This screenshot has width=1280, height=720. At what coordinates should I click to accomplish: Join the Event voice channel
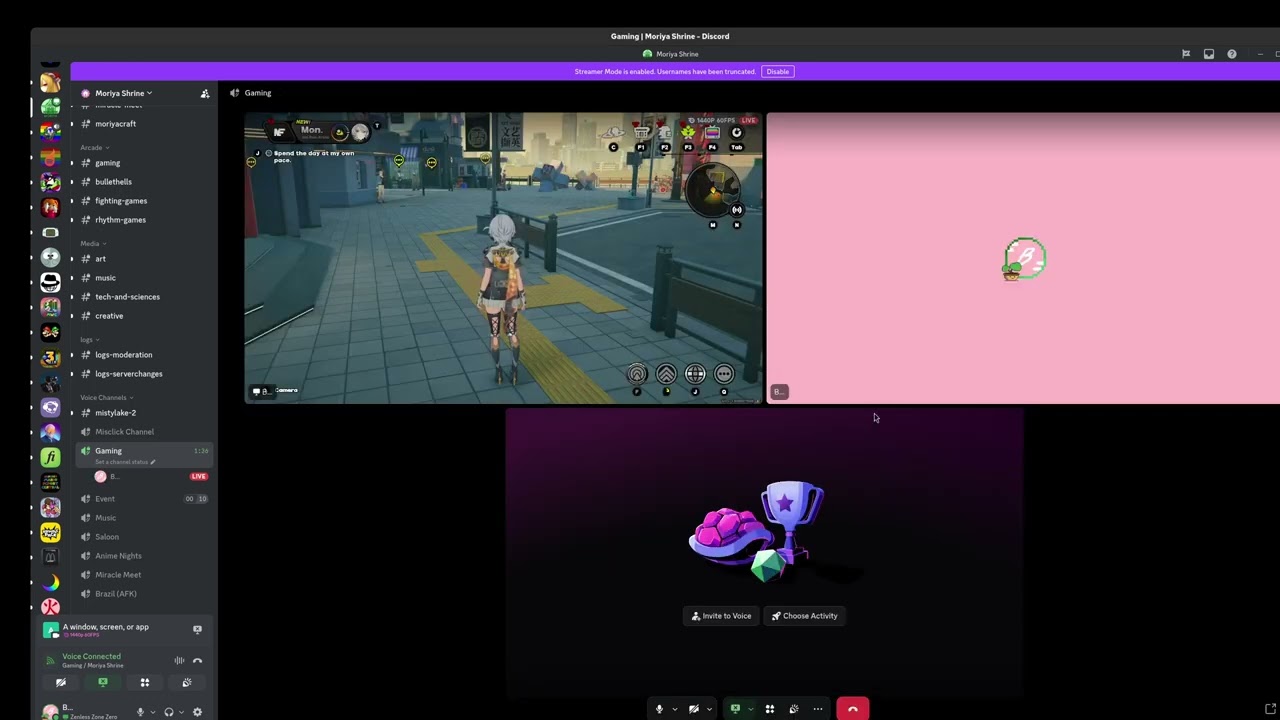(105, 499)
